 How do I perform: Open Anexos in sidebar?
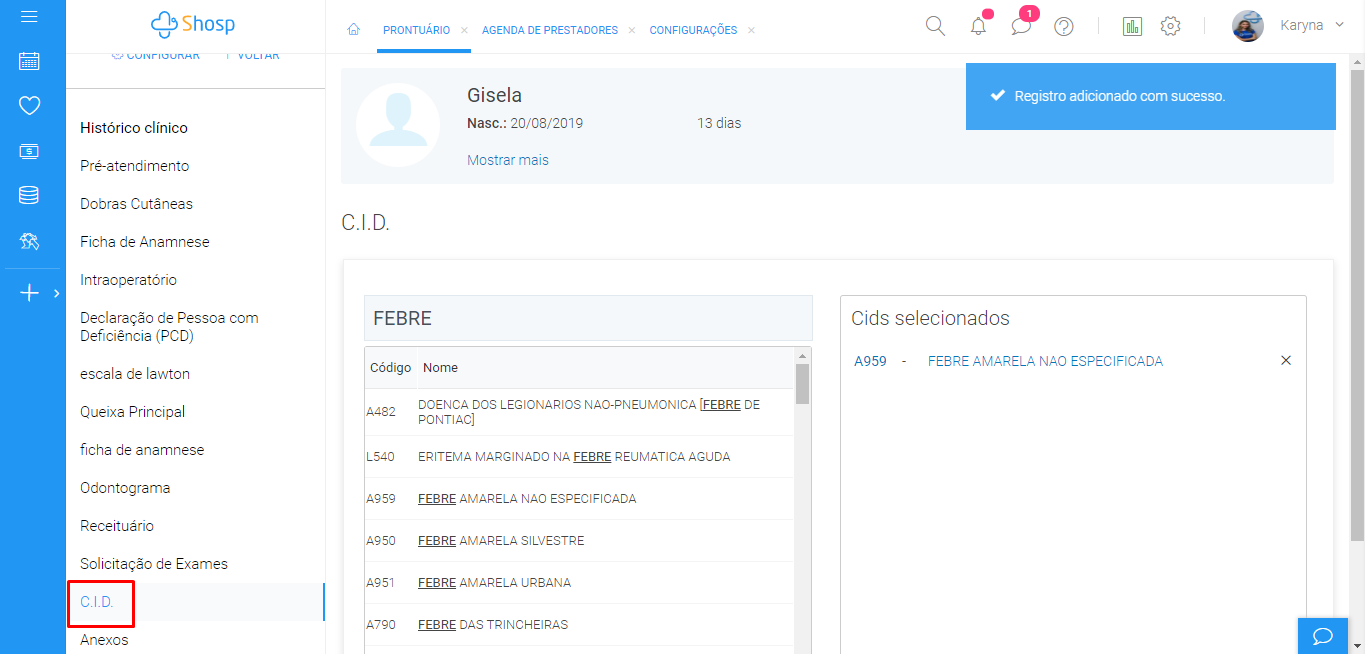pos(104,640)
